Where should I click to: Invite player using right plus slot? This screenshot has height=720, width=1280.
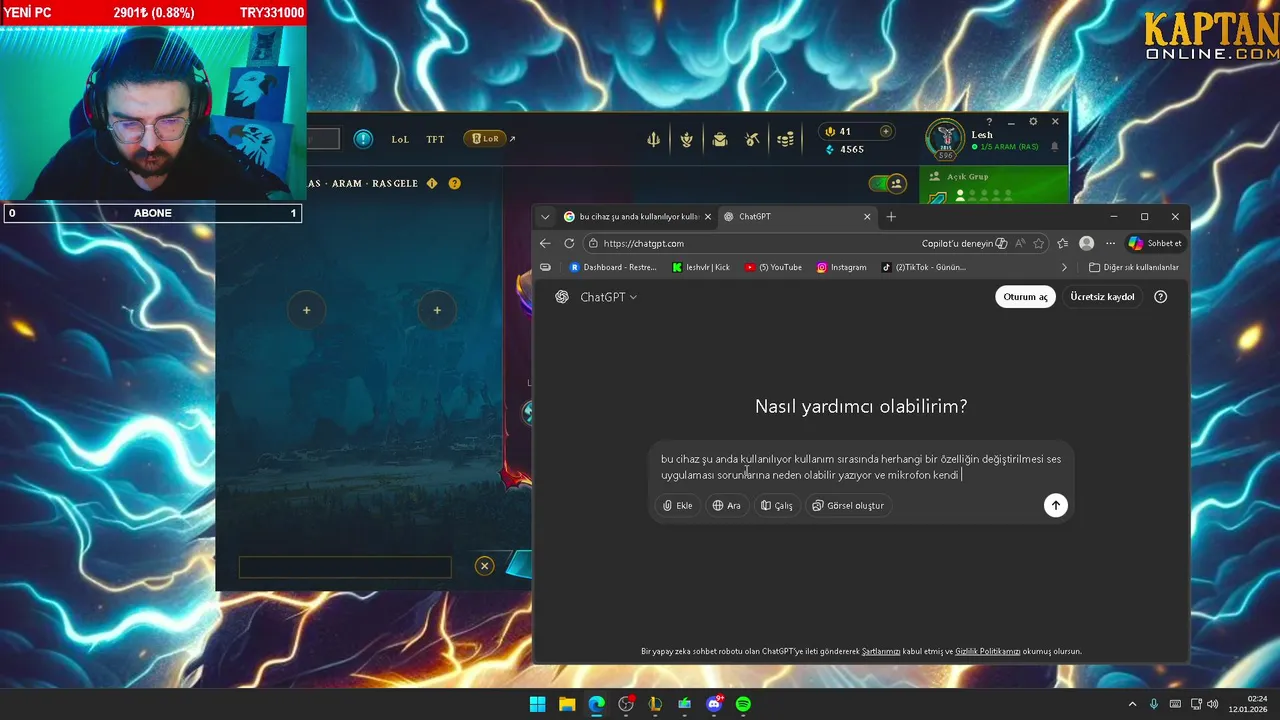(437, 310)
